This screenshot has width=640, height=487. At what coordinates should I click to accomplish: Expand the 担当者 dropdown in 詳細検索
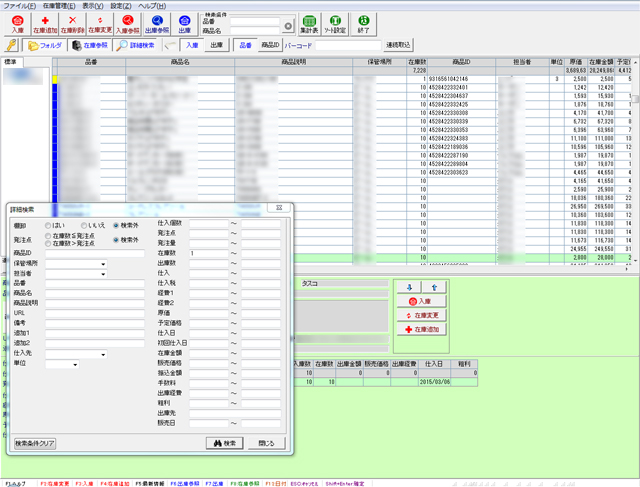point(104,272)
